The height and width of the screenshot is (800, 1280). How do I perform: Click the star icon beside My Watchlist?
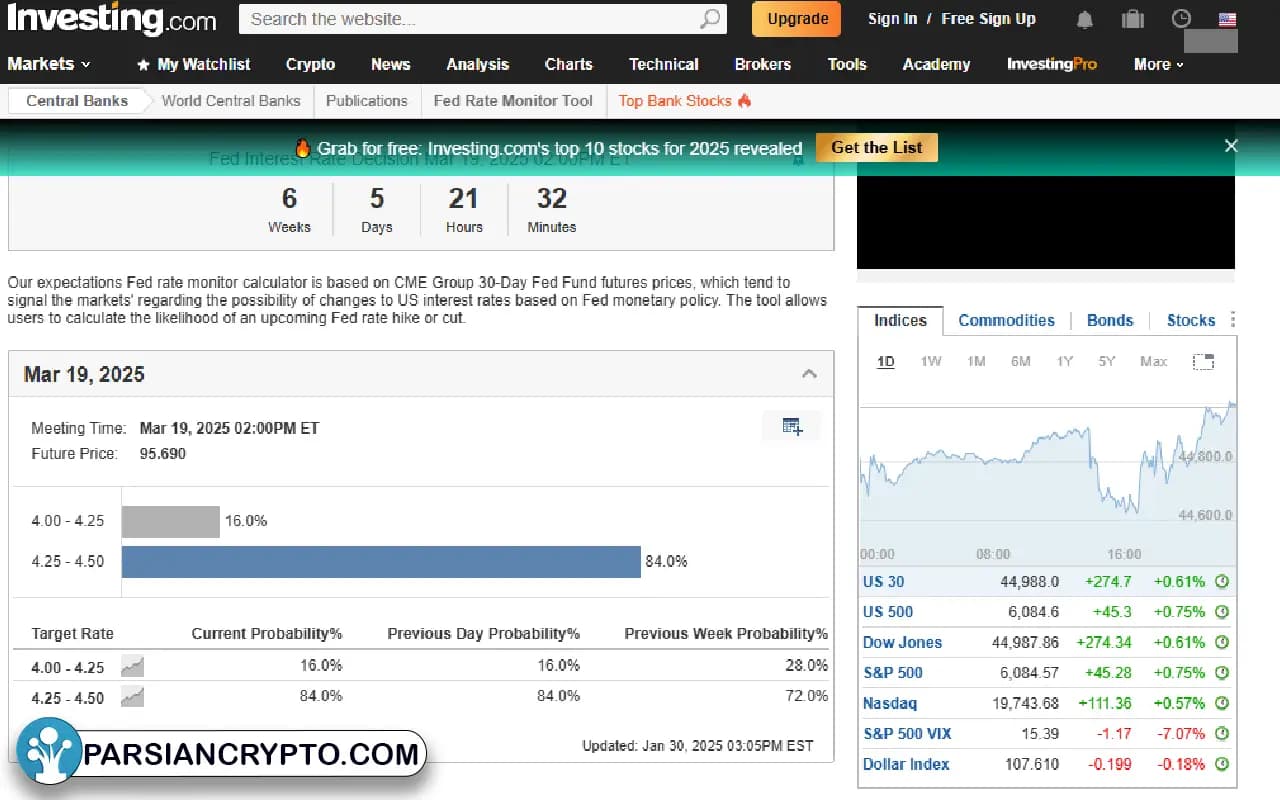click(143, 65)
